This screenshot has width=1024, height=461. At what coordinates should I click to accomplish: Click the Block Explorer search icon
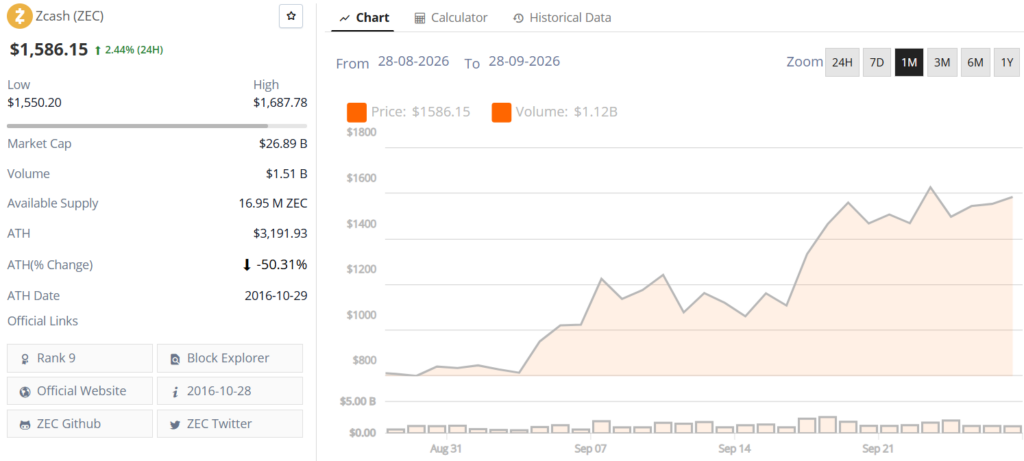175,358
